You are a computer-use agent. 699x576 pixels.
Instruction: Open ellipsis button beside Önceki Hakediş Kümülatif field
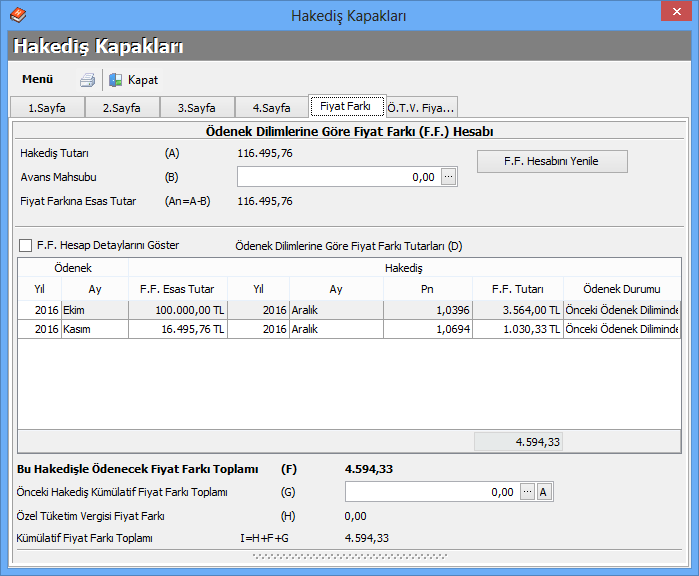(527, 492)
